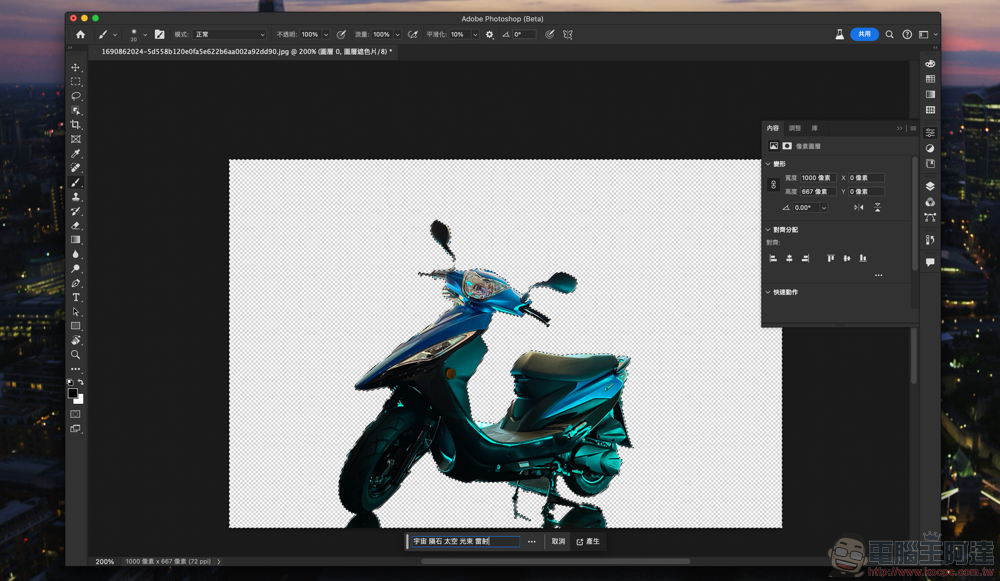The image size is (1000, 581).
Task: Open the blend mode dropdown (正常)
Action: [x=230, y=34]
